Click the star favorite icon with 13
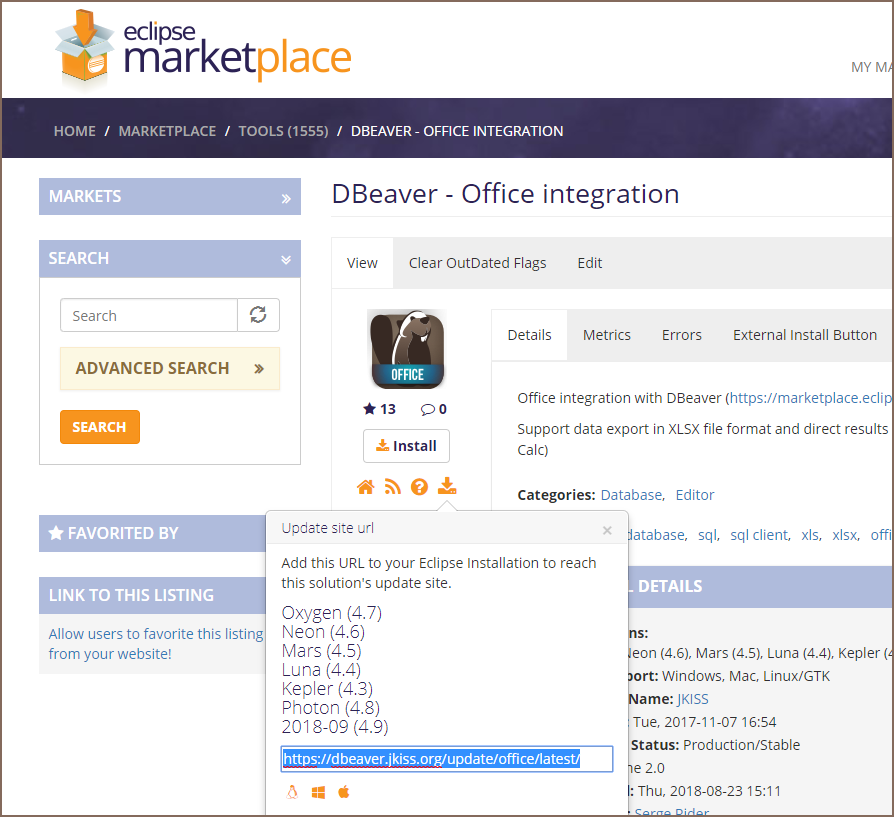This screenshot has width=894, height=817. (x=370, y=409)
